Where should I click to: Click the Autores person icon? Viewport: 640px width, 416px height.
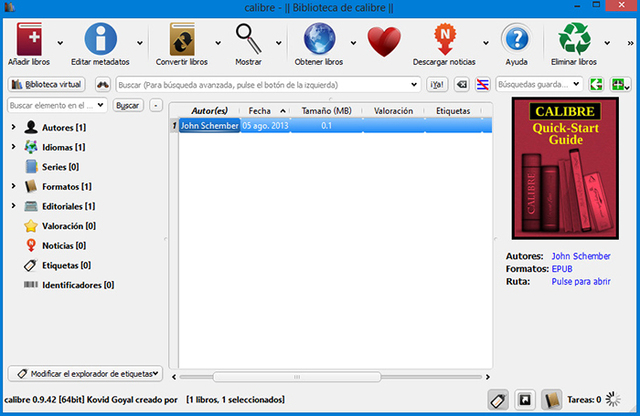tap(31, 127)
